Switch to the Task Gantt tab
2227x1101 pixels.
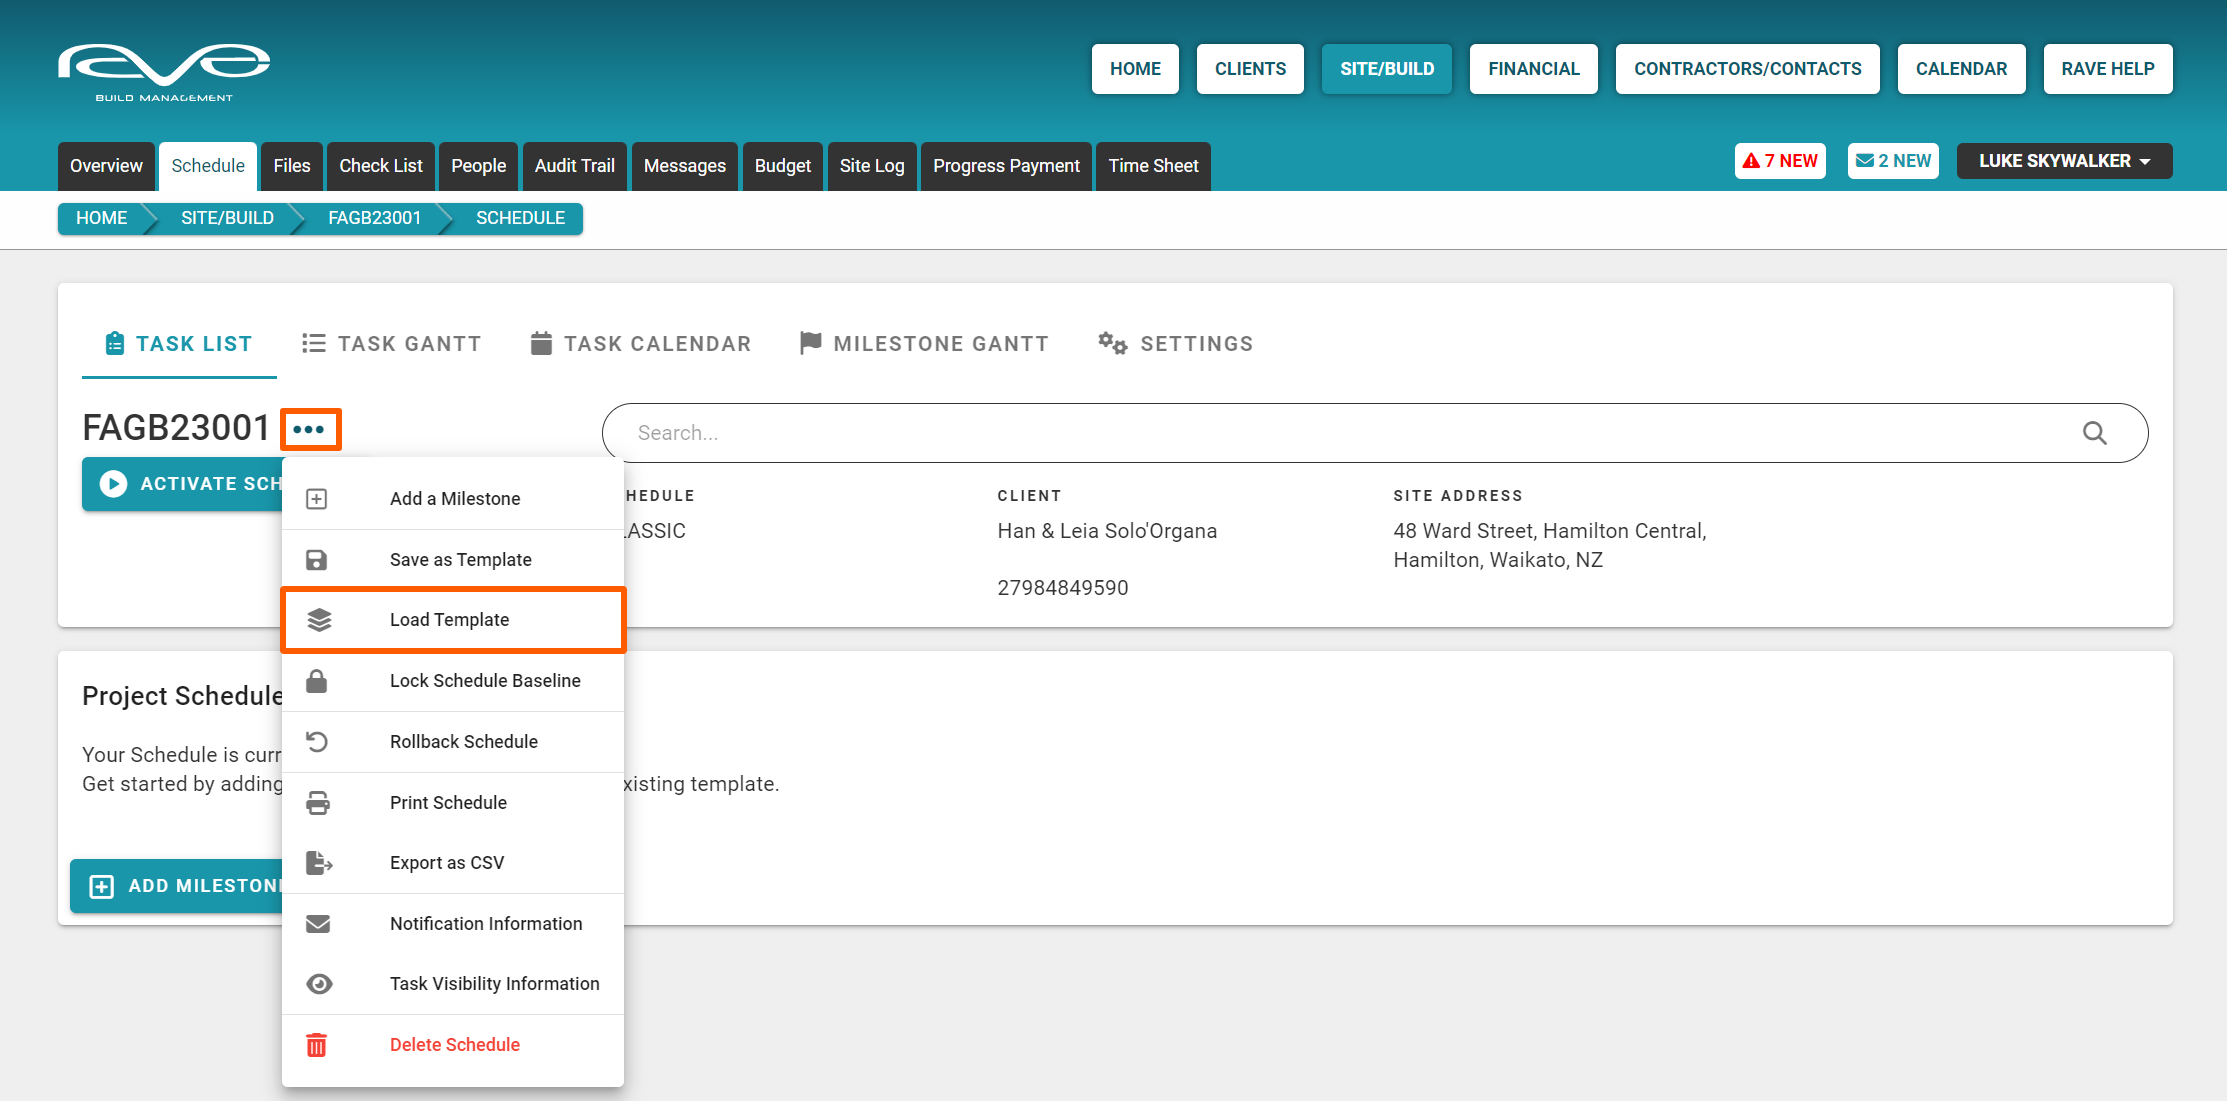[x=392, y=344]
